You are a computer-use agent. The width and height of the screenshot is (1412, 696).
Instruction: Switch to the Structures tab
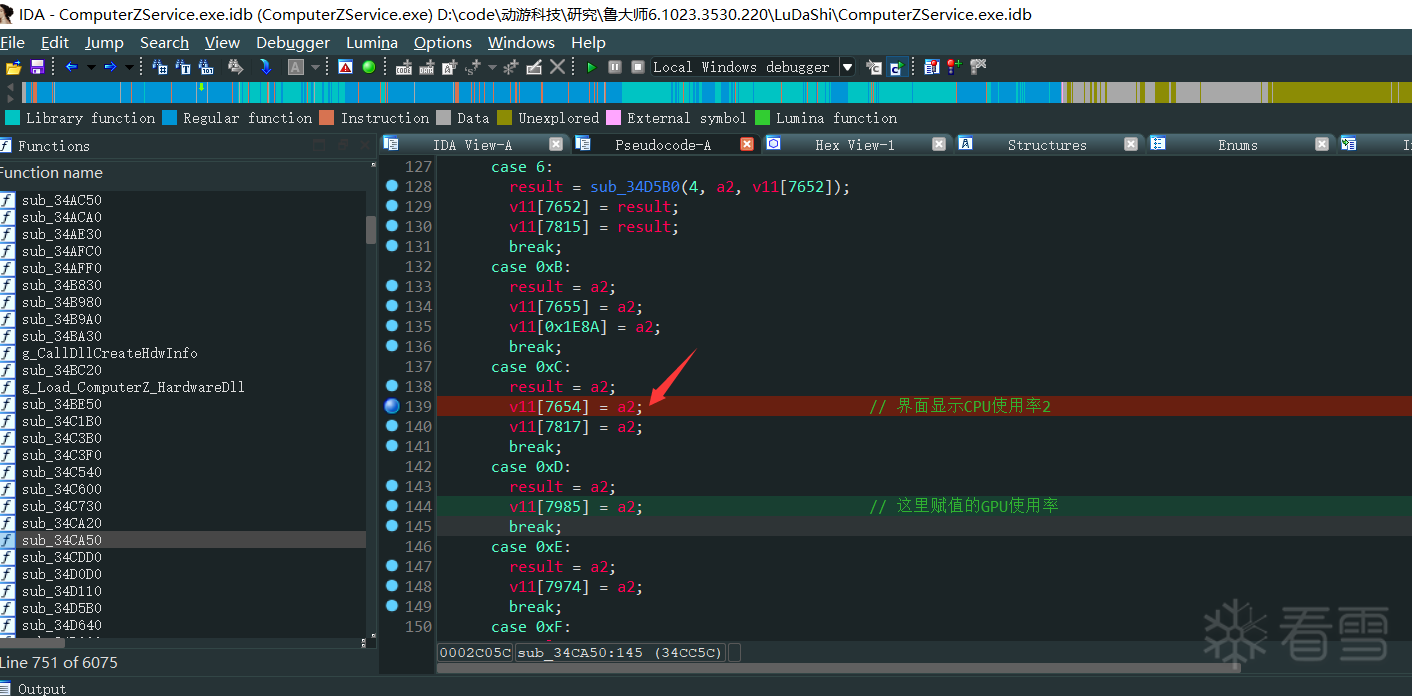click(x=1047, y=145)
